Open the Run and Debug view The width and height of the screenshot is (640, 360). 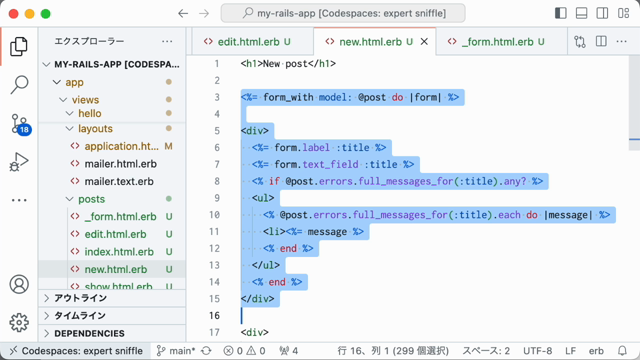click(x=19, y=162)
